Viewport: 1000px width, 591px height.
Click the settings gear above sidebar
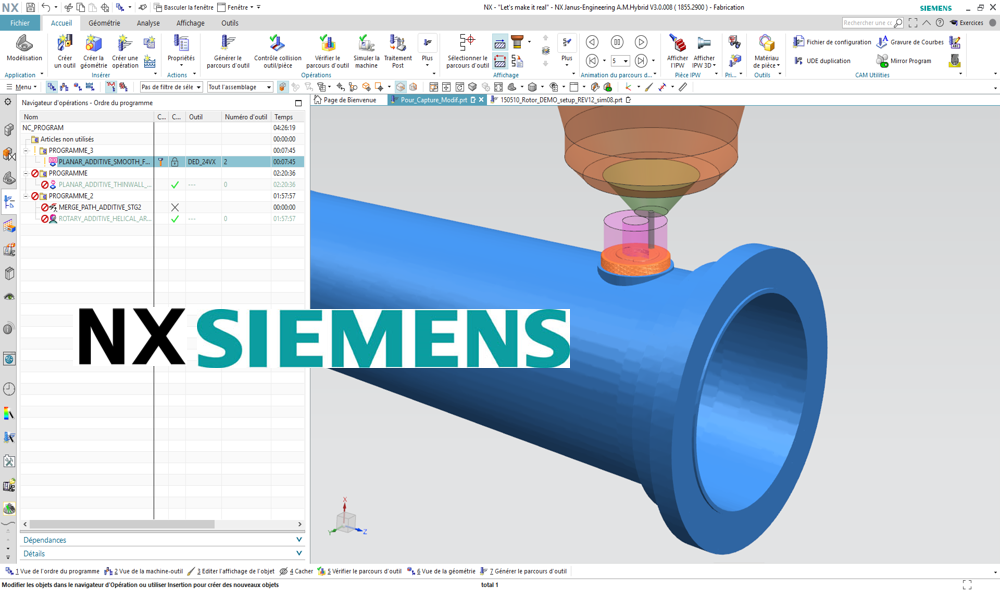coord(8,102)
